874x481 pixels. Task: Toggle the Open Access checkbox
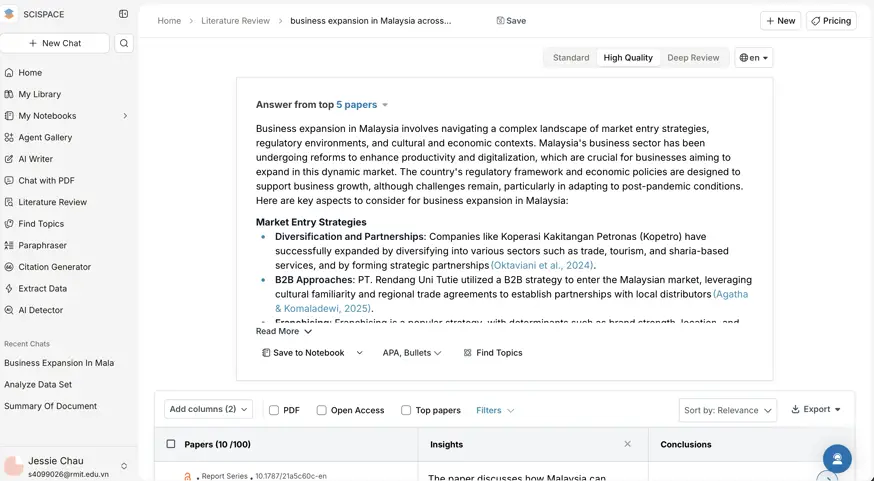click(x=322, y=410)
